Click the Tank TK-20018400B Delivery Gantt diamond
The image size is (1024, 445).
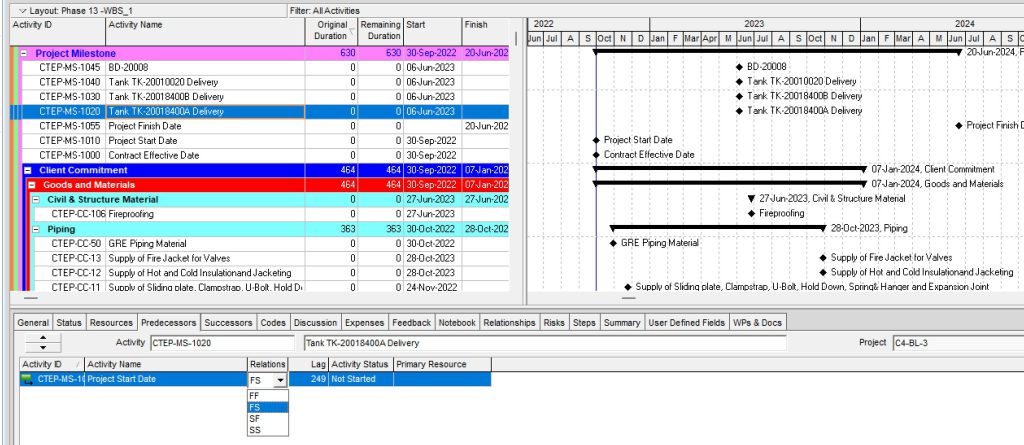point(739,96)
